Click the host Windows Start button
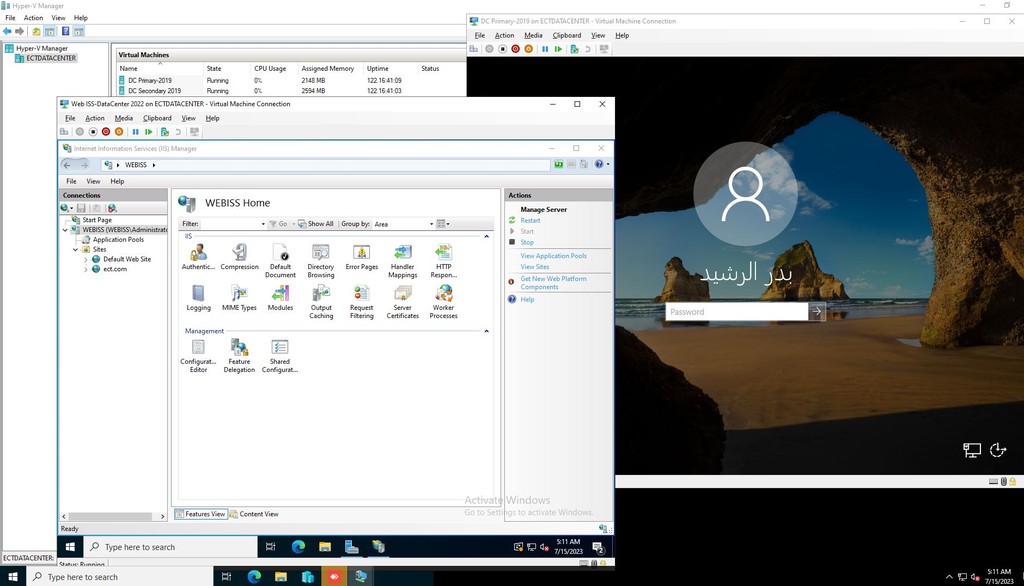This screenshot has width=1024, height=586. coord(13,576)
